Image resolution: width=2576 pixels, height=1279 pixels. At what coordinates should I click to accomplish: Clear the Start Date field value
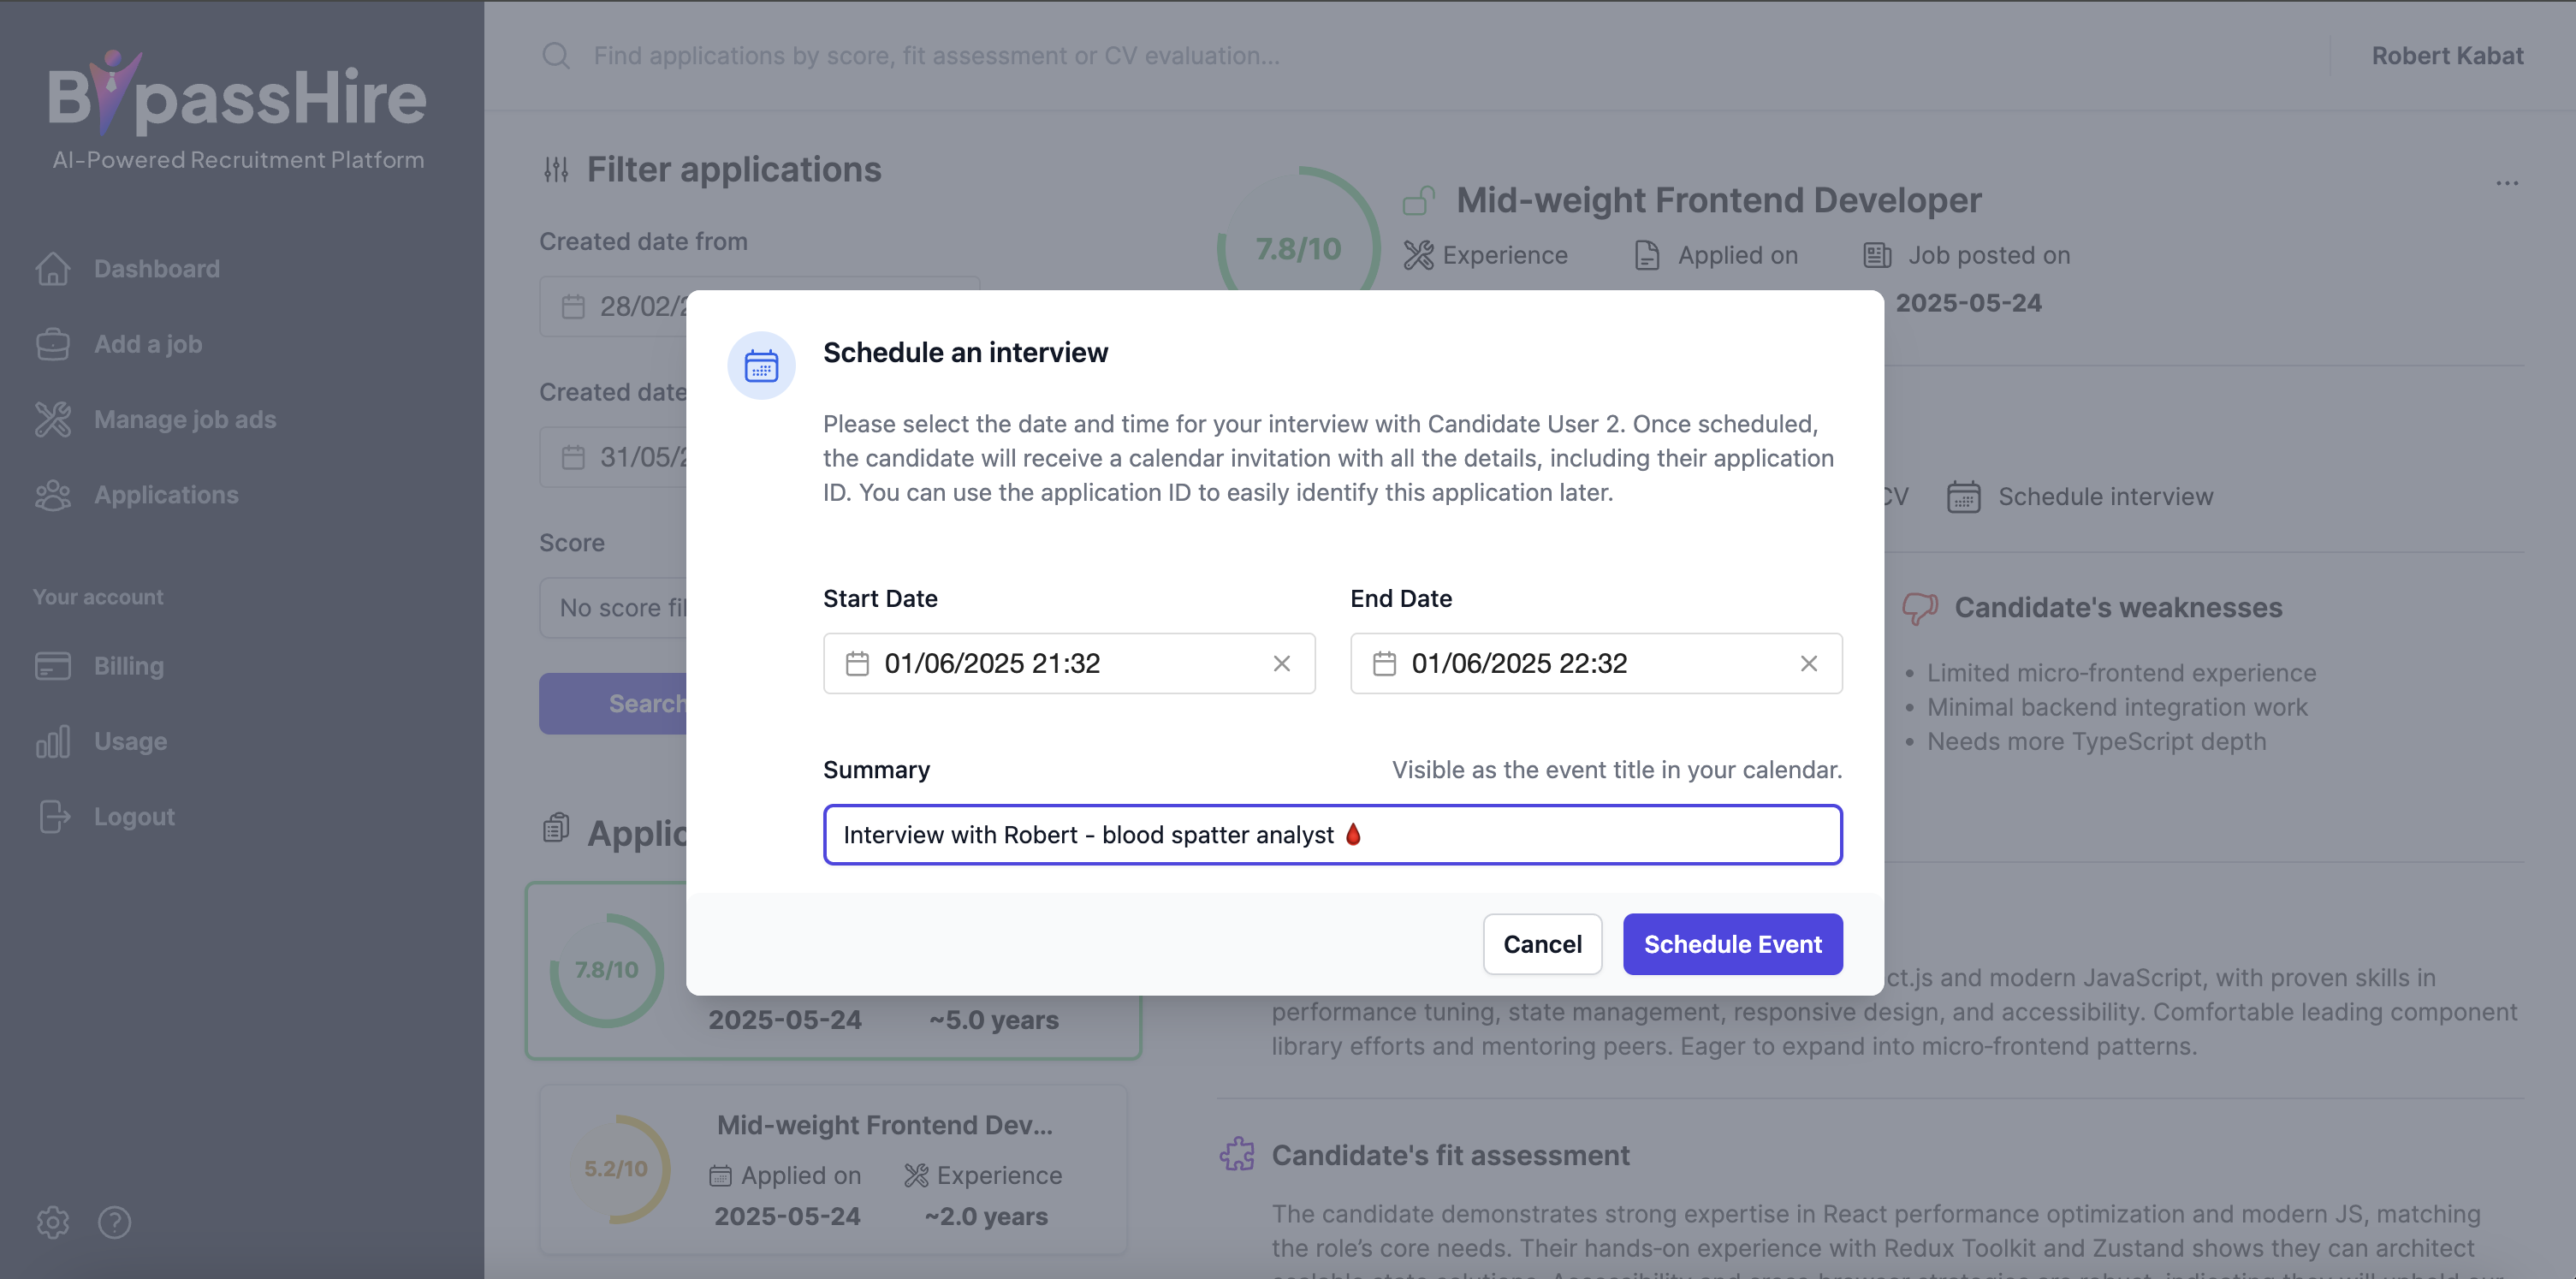tap(1281, 663)
